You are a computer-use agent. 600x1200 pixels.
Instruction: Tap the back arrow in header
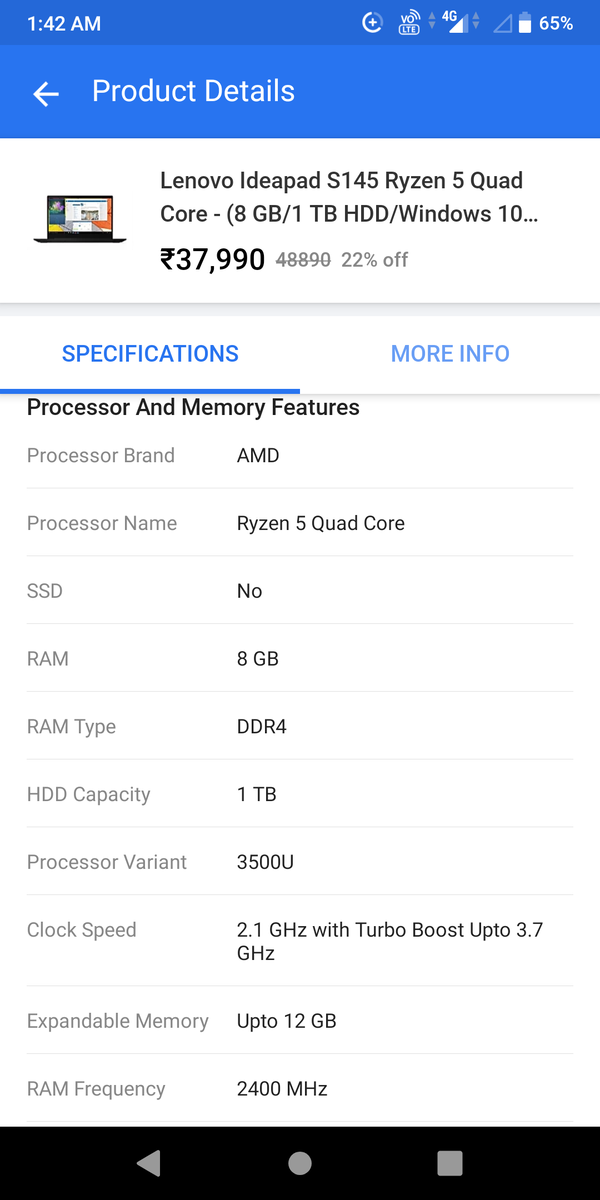(46, 93)
